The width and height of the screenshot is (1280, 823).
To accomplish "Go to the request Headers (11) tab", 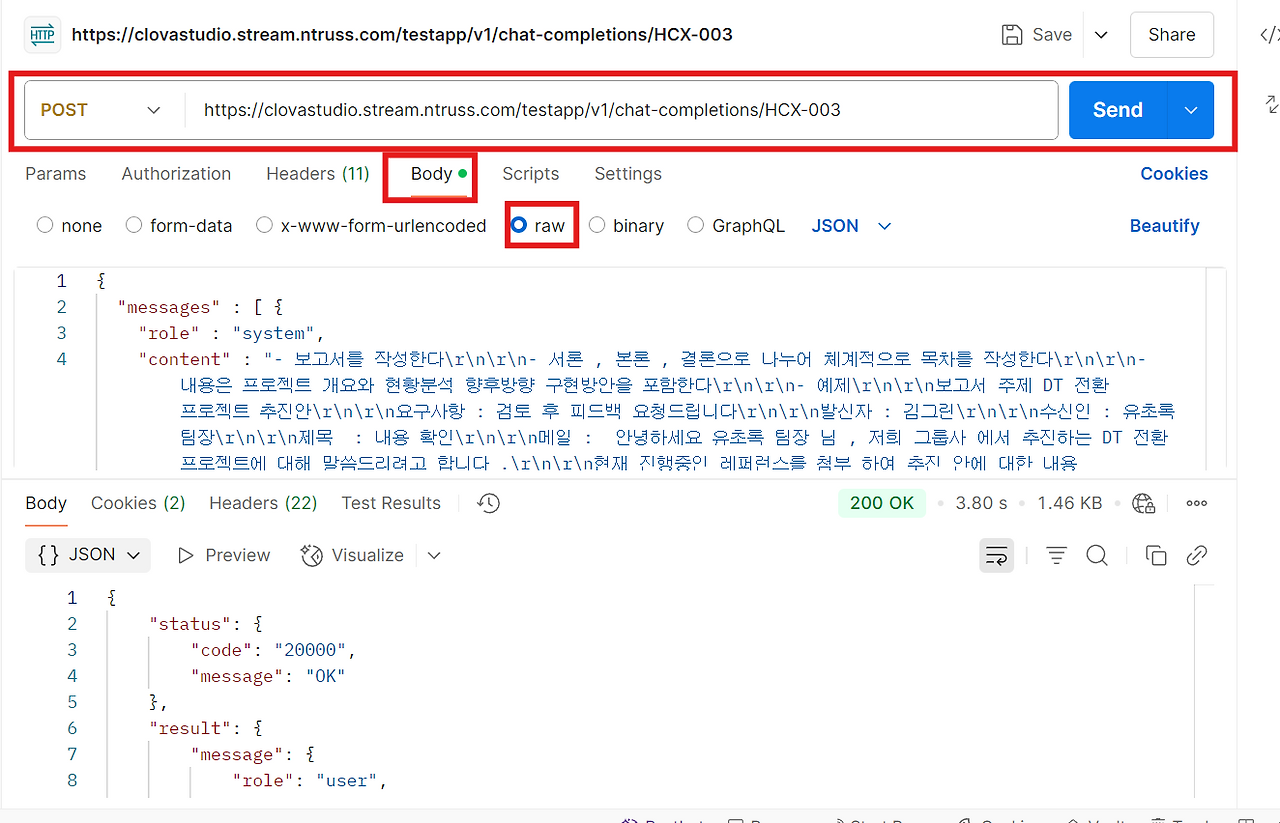I will point(318,174).
